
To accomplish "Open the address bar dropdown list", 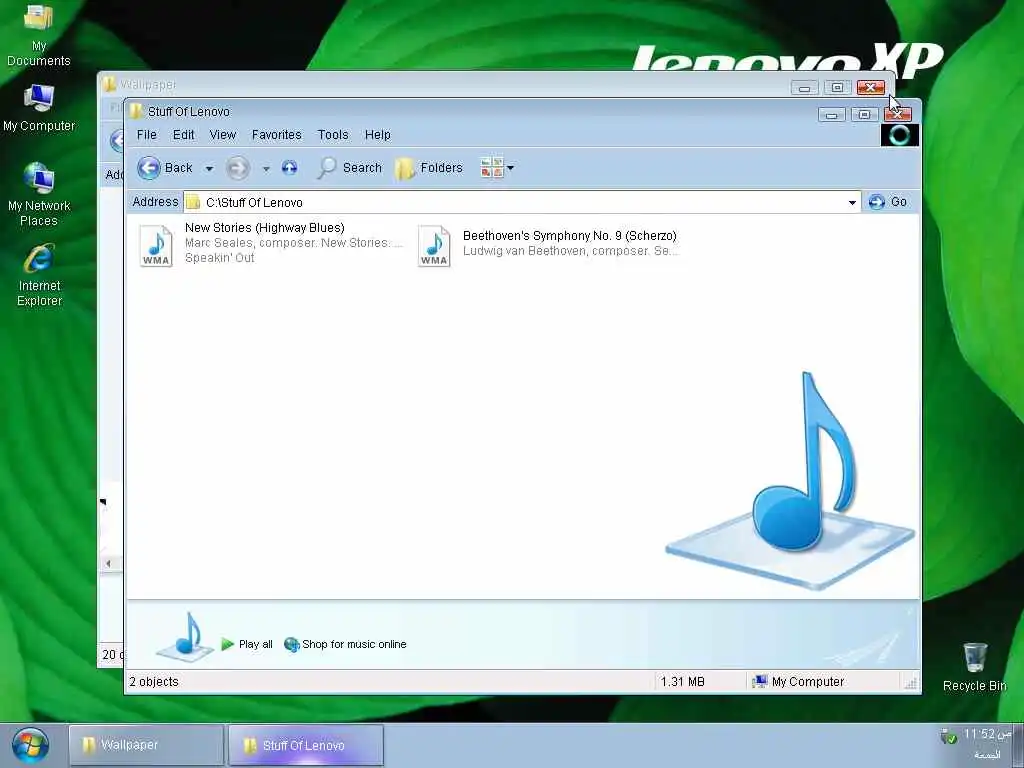I will (x=852, y=202).
